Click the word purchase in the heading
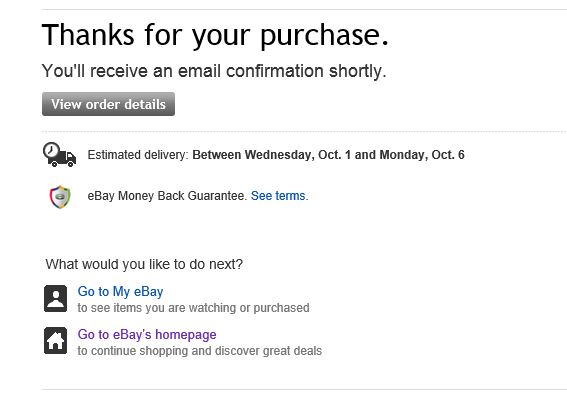 pos(324,36)
